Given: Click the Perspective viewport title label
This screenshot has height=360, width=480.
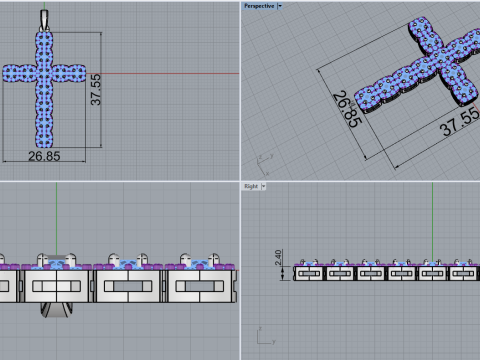Looking at the screenshot, I should pyautogui.click(x=259, y=6).
